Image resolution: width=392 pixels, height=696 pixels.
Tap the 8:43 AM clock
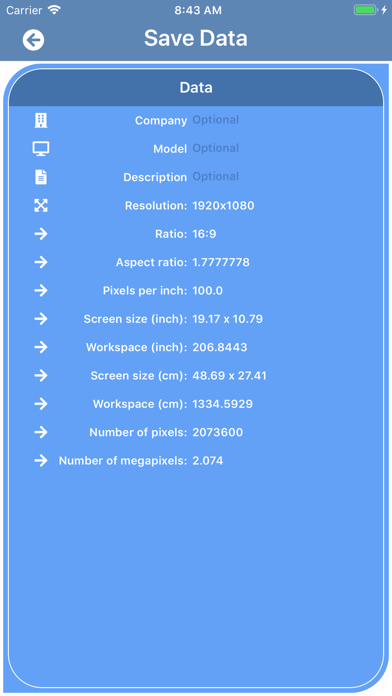click(x=198, y=10)
